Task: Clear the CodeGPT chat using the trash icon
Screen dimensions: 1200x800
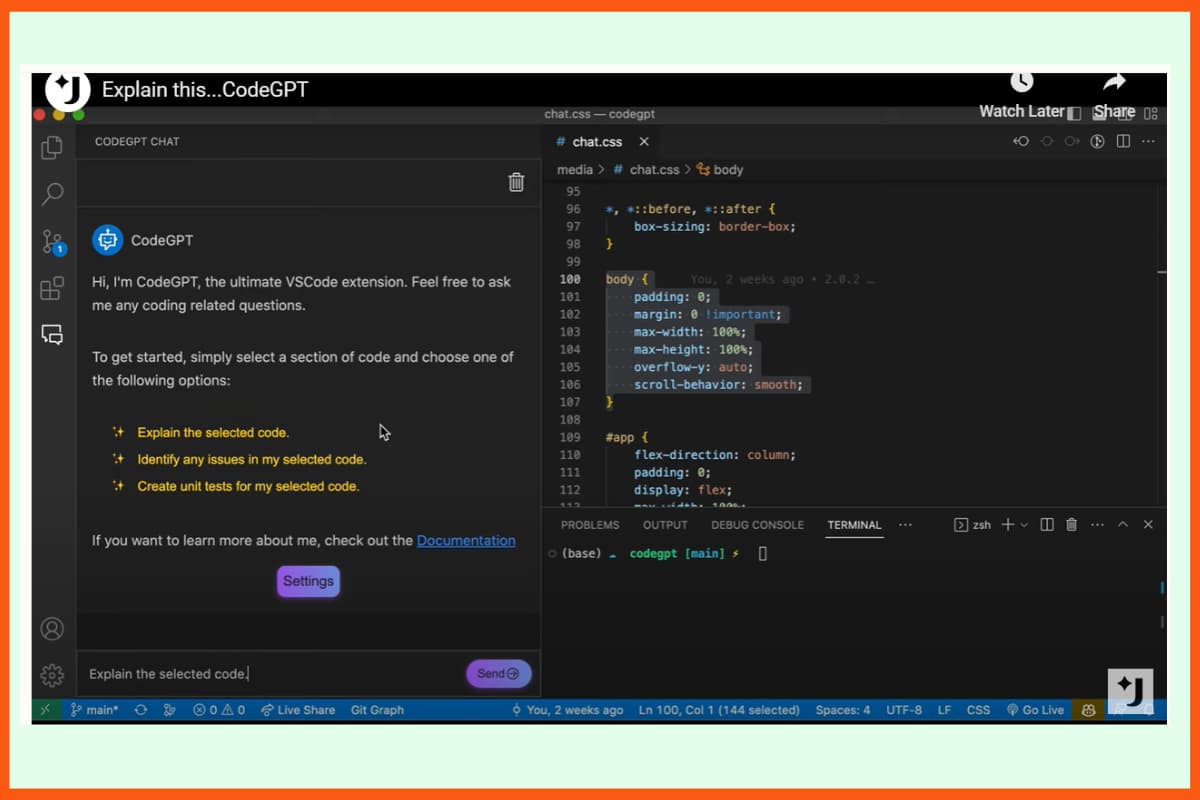Action: [515, 182]
